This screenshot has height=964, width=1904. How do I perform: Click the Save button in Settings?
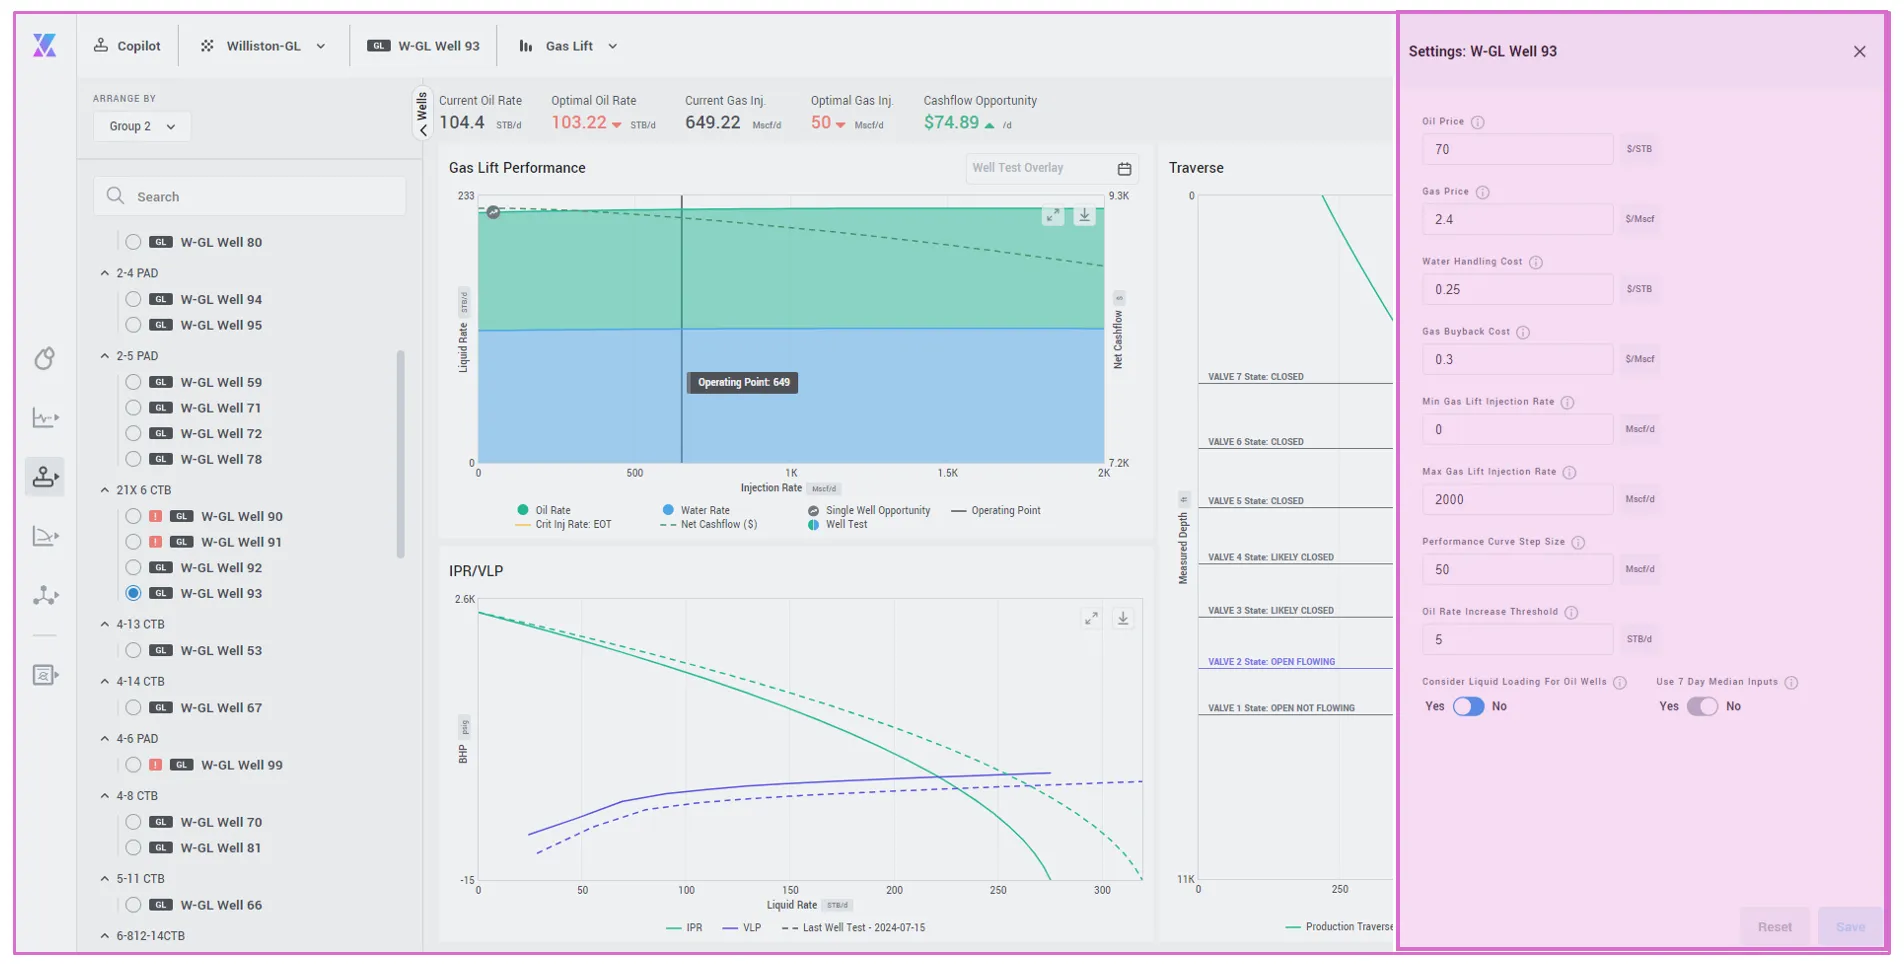[1850, 927]
